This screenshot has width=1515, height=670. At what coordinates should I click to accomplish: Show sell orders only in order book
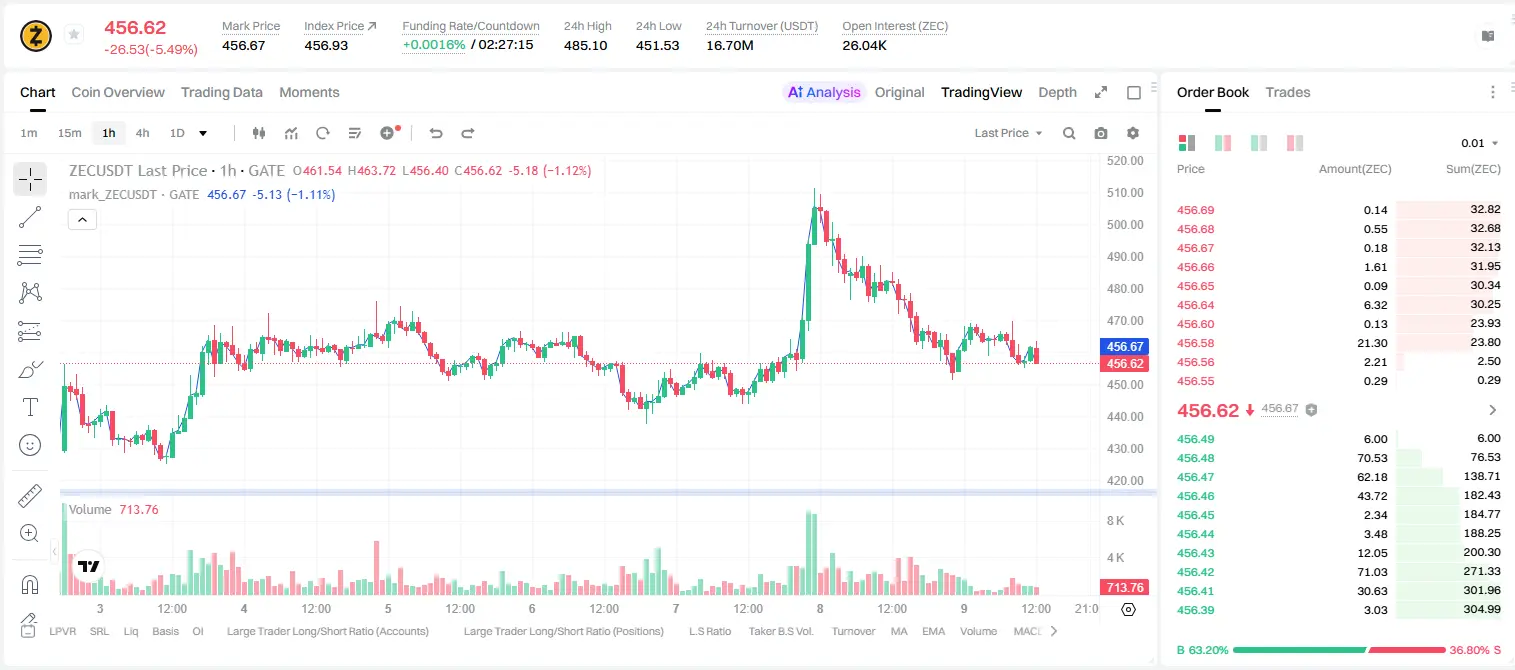[x=1295, y=143]
